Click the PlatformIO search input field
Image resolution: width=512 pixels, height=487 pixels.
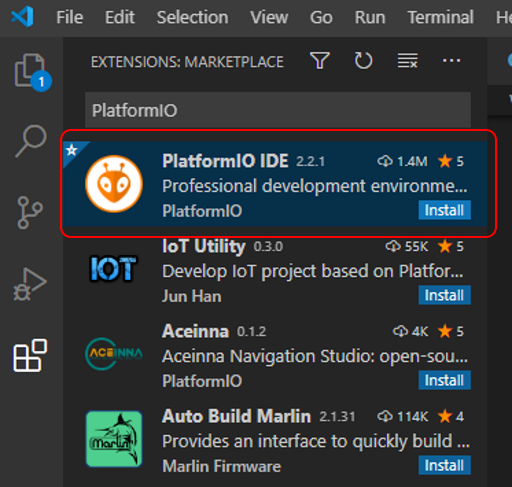[x=278, y=110]
